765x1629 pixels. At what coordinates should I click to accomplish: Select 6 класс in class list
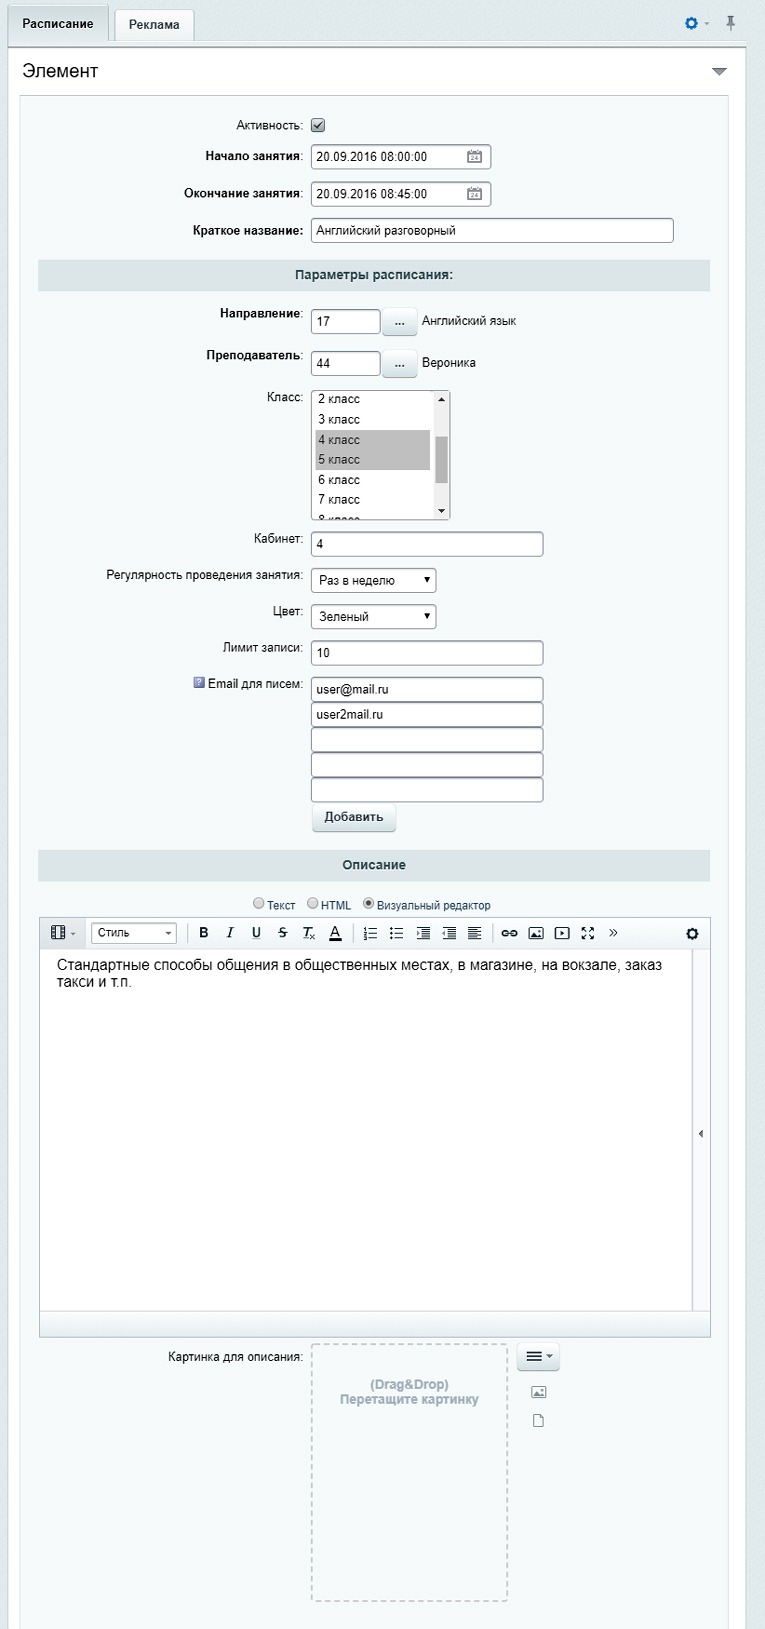(x=372, y=480)
